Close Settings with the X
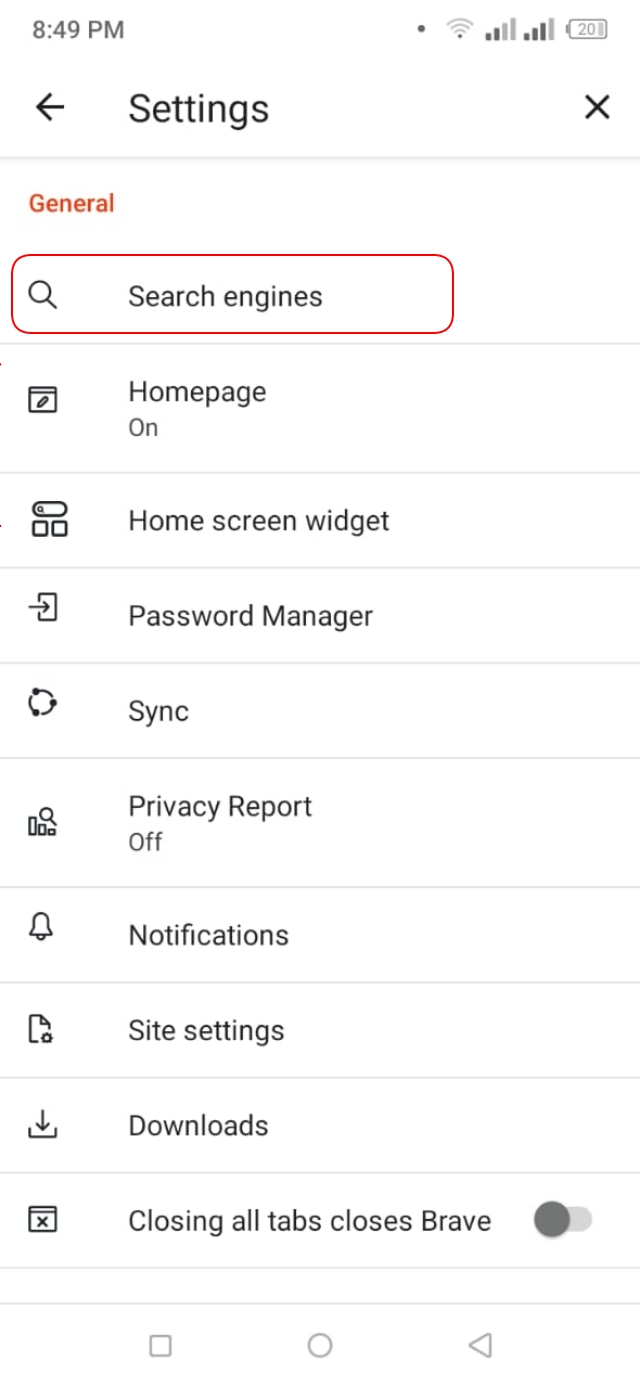This screenshot has height=1388, width=640. coord(596,107)
